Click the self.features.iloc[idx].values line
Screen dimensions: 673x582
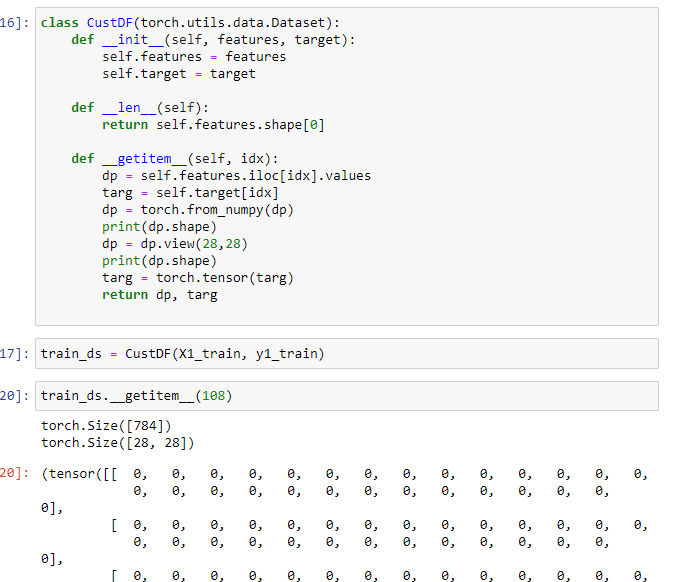236,176
